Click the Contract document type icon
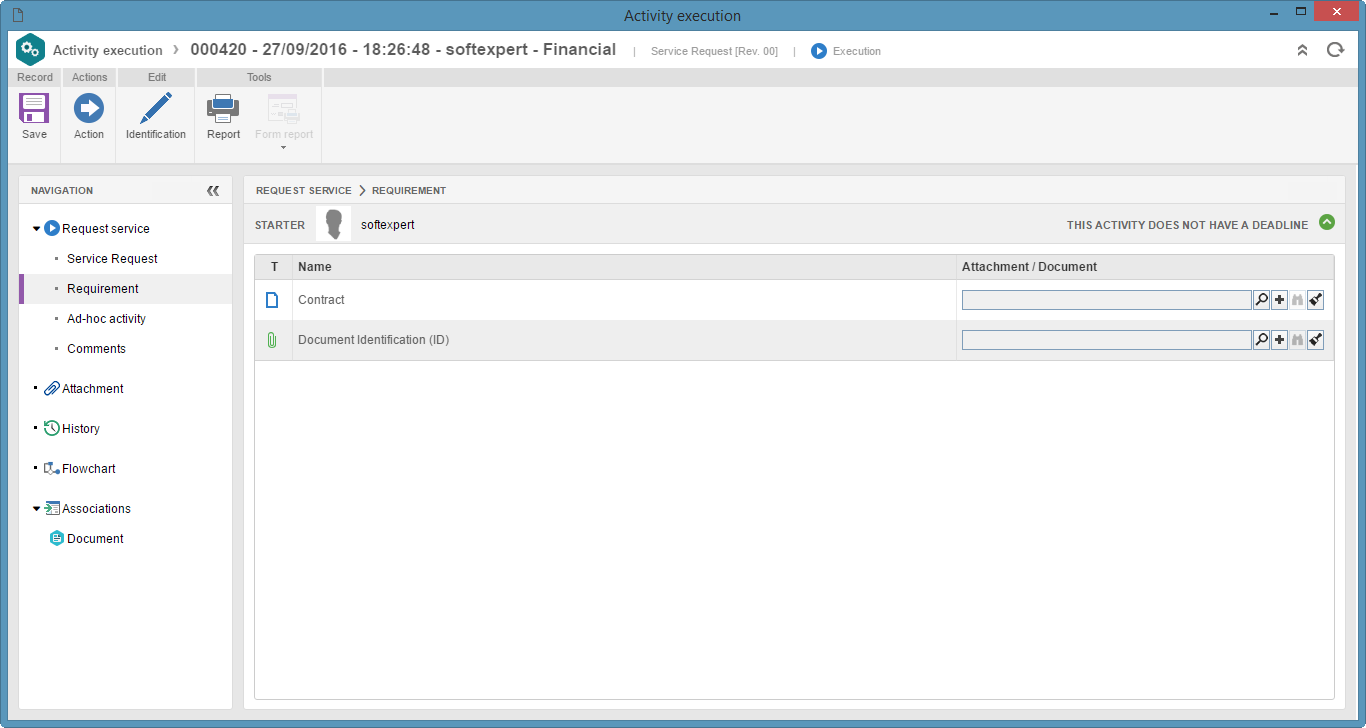The height and width of the screenshot is (728, 1366). 272,300
